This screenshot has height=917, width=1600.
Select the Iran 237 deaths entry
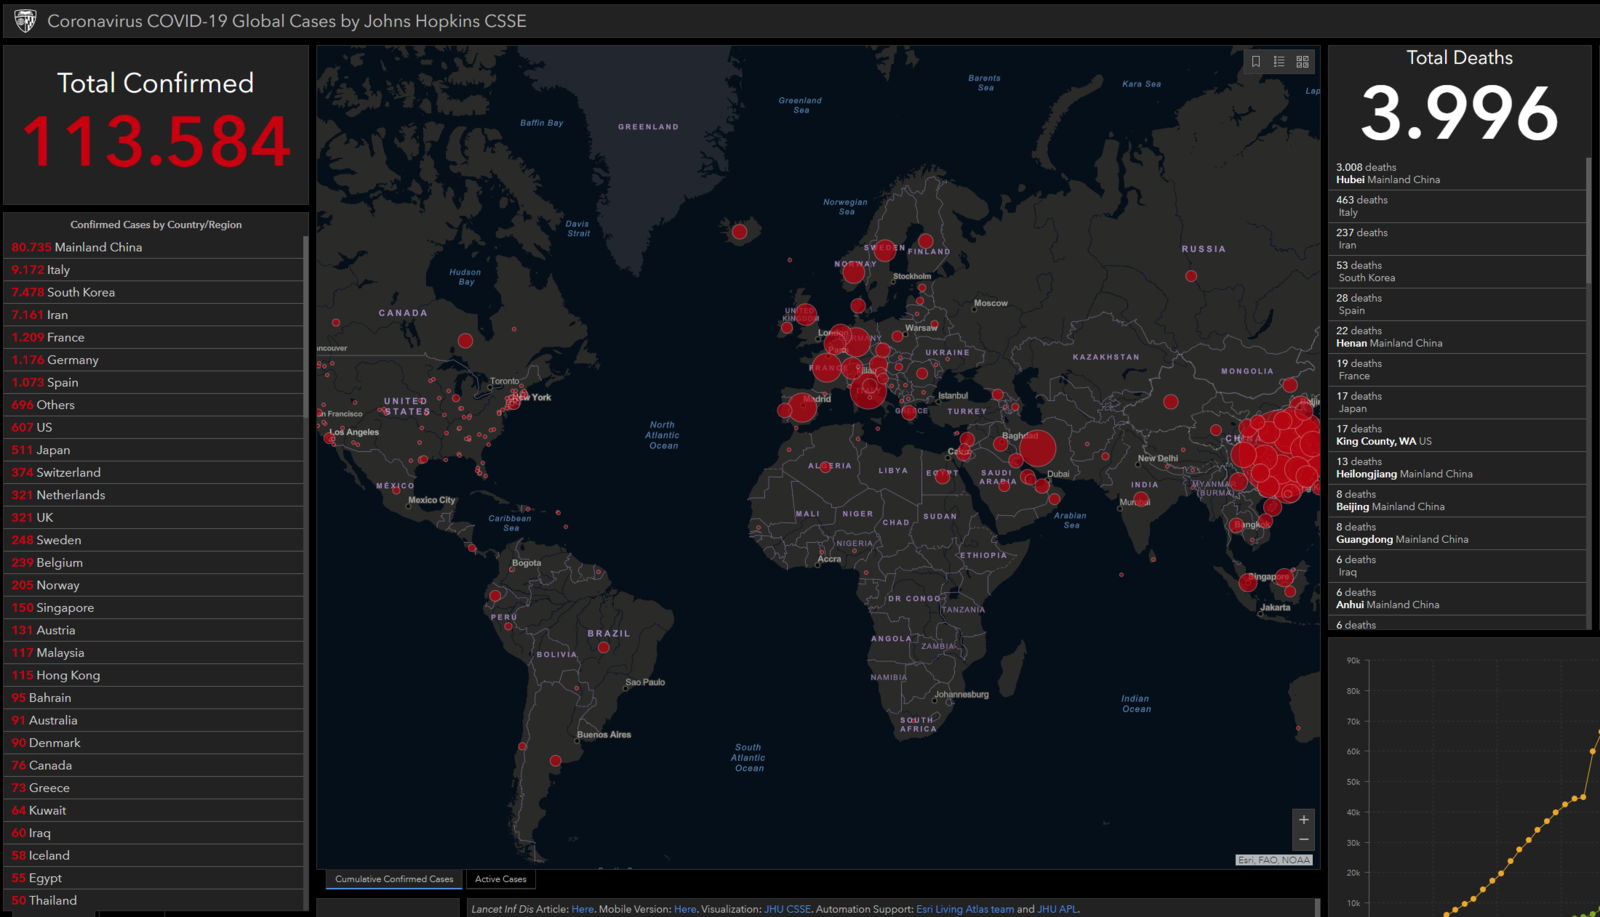[1458, 239]
